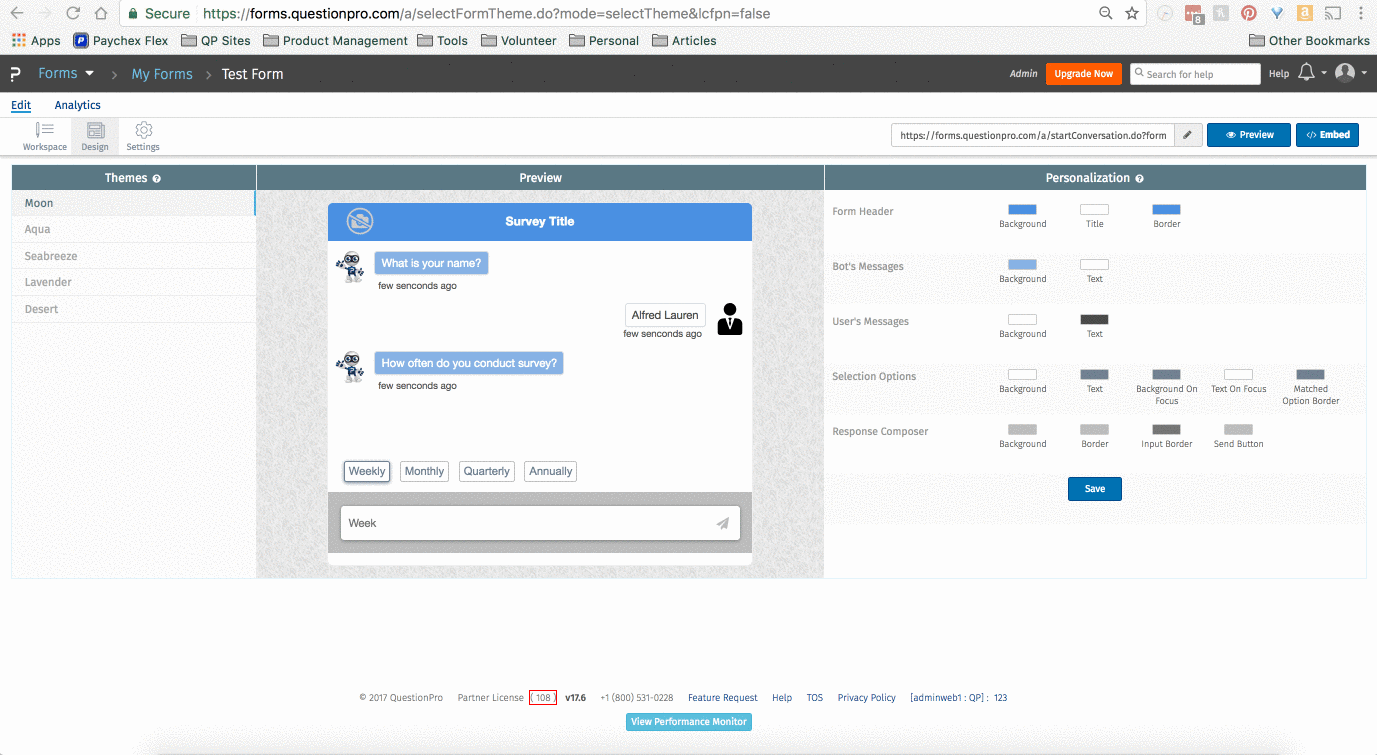Choose the Annually answer option
This screenshot has height=755, width=1377.
[x=551, y=471]
